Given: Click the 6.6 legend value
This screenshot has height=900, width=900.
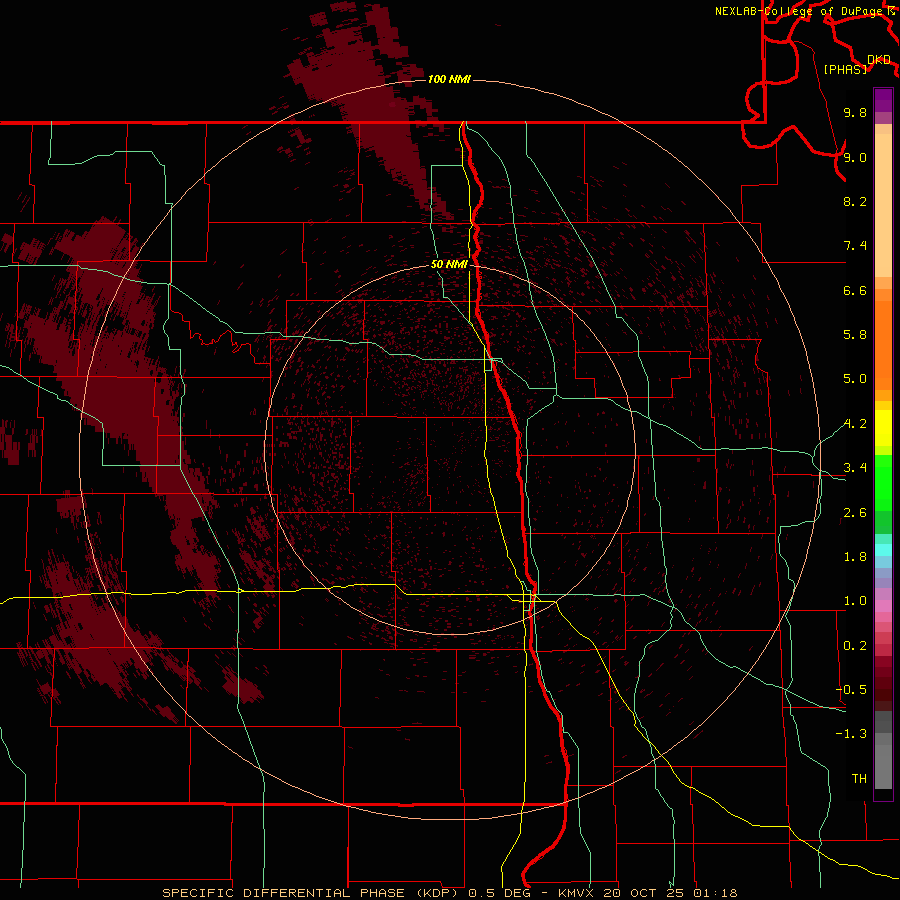Looking at the screenshot, I should (x=855, y=290).
